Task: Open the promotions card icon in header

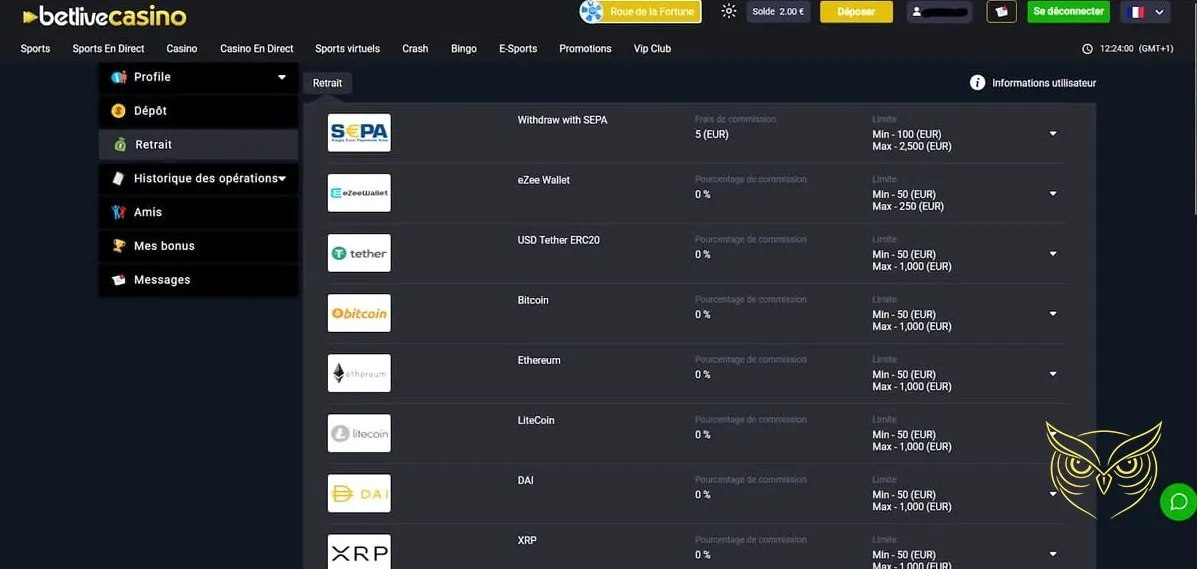Action: [1001, 12]
